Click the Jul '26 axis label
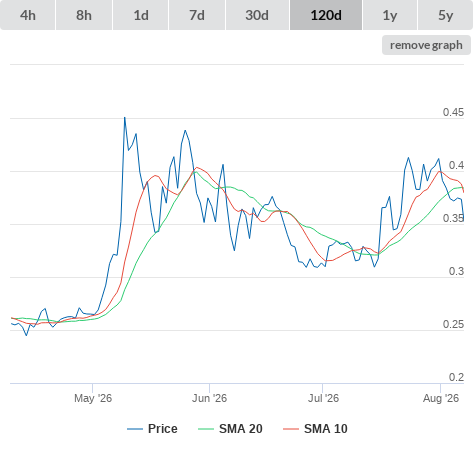This screenshot has width=474, height=455. 323,398
